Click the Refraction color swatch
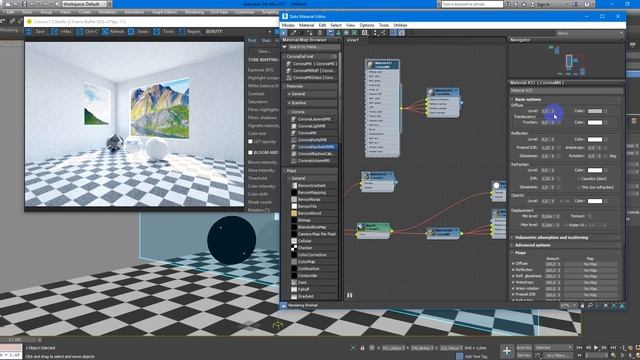 pos(595,170)
